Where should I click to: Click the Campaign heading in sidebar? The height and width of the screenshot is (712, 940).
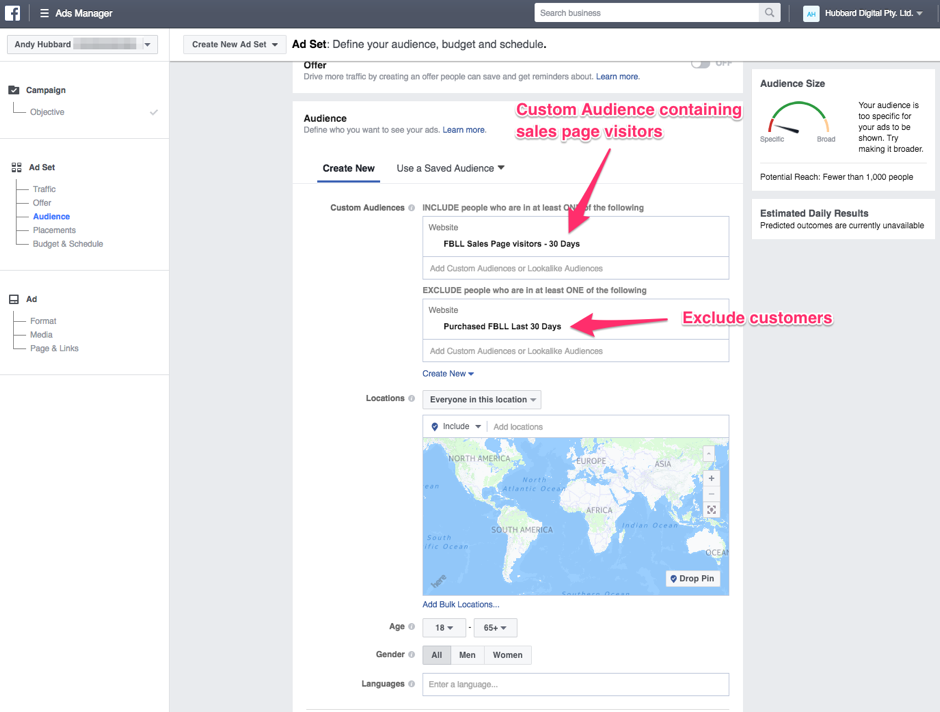point(46,90)
